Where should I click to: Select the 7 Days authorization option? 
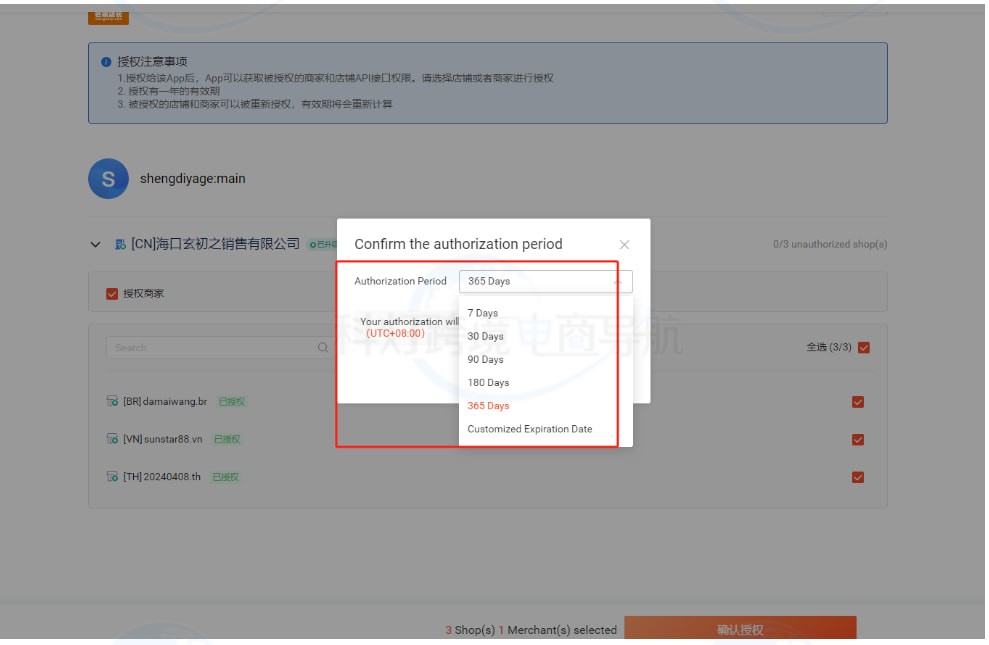(483, 313)
